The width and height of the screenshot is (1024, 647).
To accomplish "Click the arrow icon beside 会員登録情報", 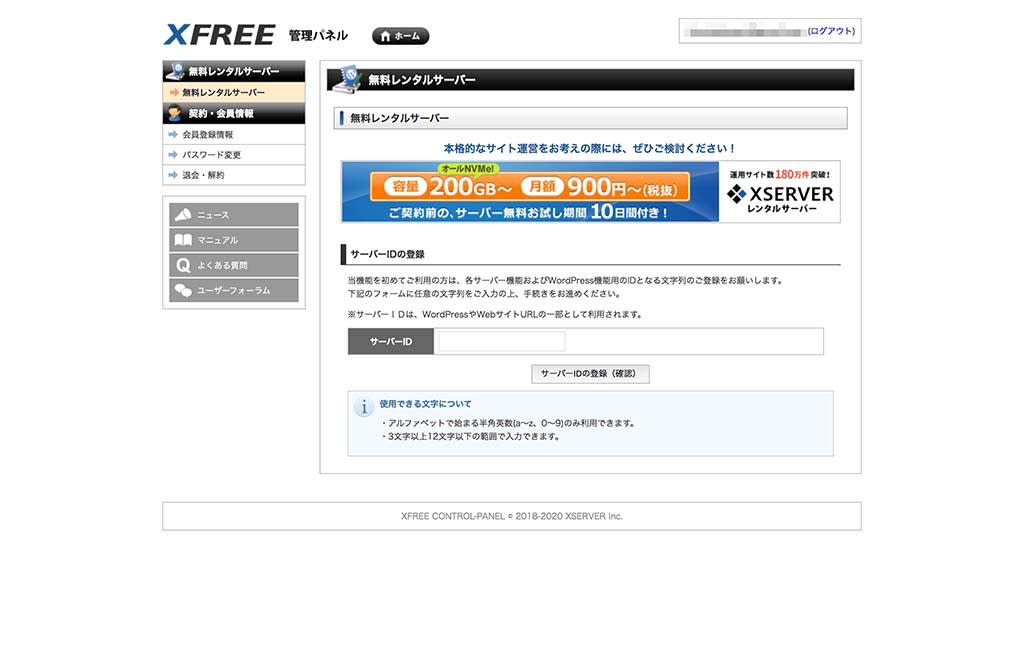I will pos(173,134).
